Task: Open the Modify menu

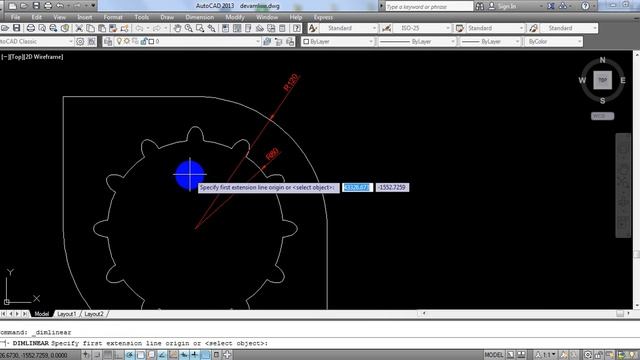Action: click(x=235, y=17)
